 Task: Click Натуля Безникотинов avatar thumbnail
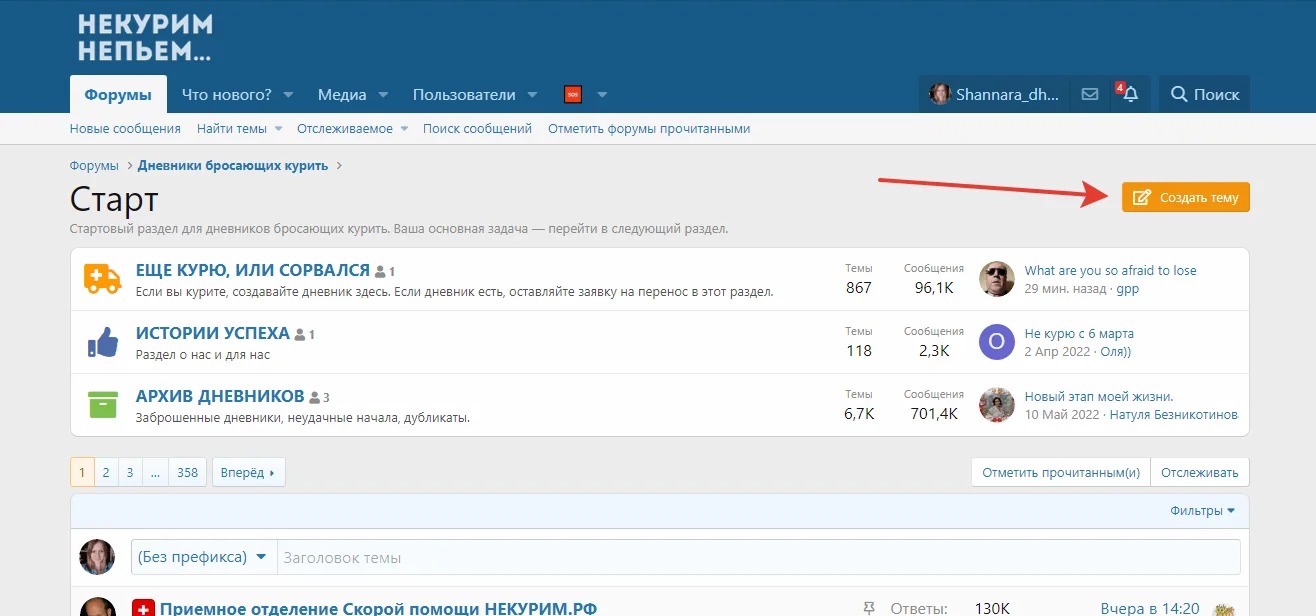(x=996, y=405)
